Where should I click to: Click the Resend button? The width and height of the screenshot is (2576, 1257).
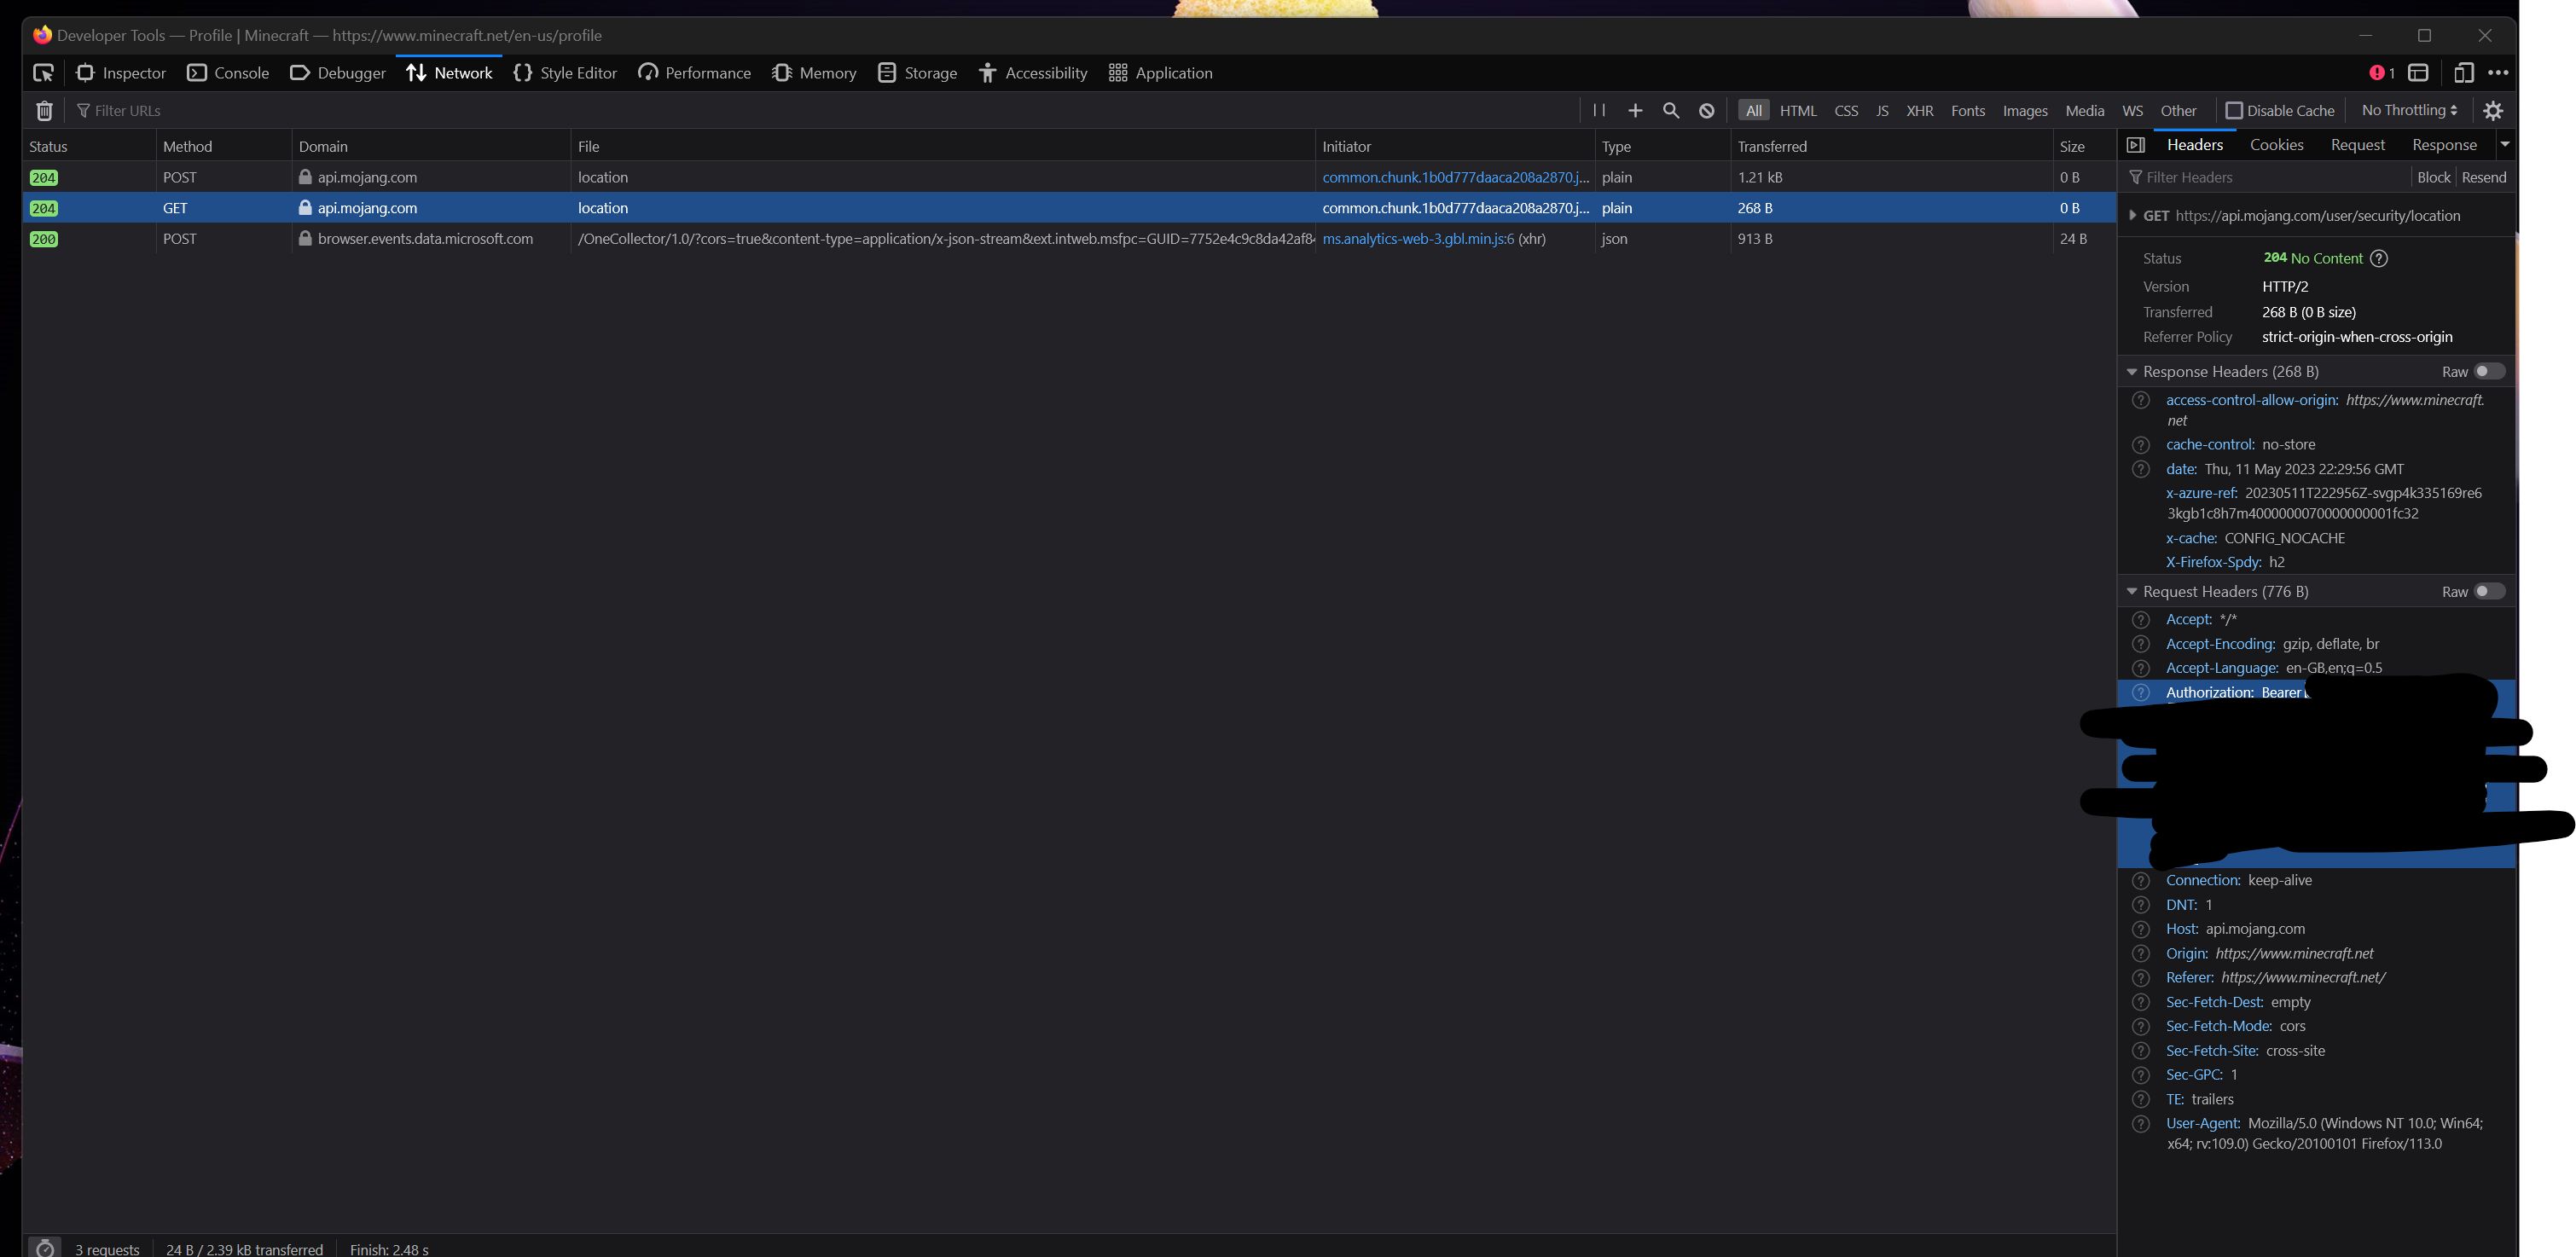pyautogui.click(x=2483, y=178)
